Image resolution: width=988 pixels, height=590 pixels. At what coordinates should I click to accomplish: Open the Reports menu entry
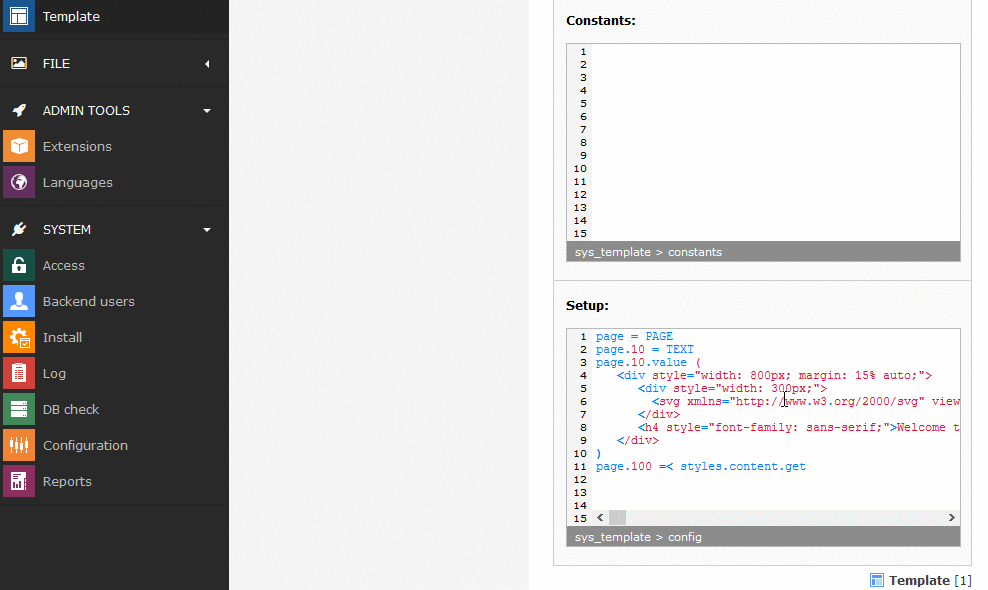pos(67,481)
